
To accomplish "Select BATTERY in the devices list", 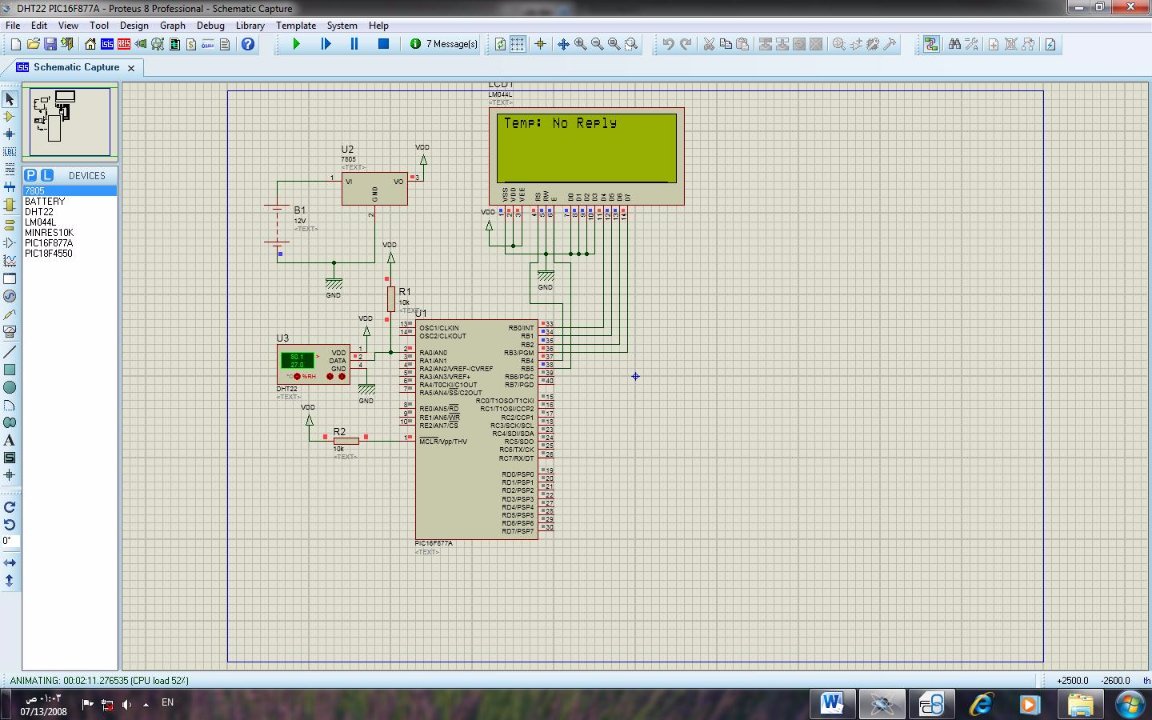I will point(70,201).
